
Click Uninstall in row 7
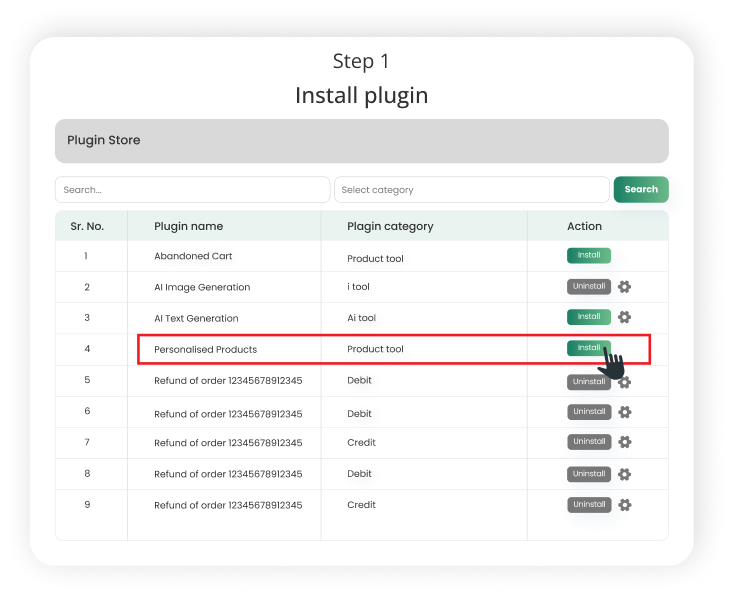coord(589,442)
